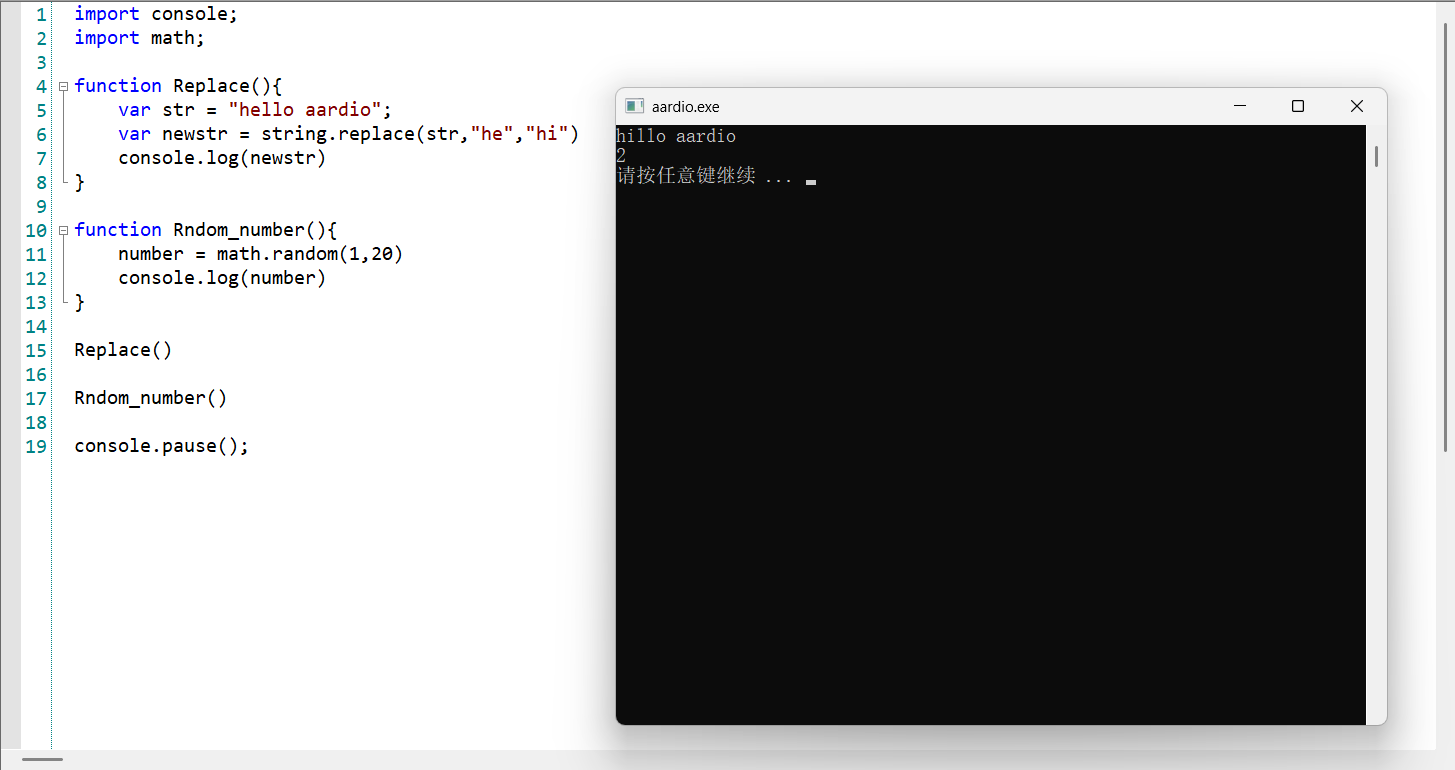Place cursor on the import console statement
The height and width of the screenshot is (770, 1455).
(155, 13)
